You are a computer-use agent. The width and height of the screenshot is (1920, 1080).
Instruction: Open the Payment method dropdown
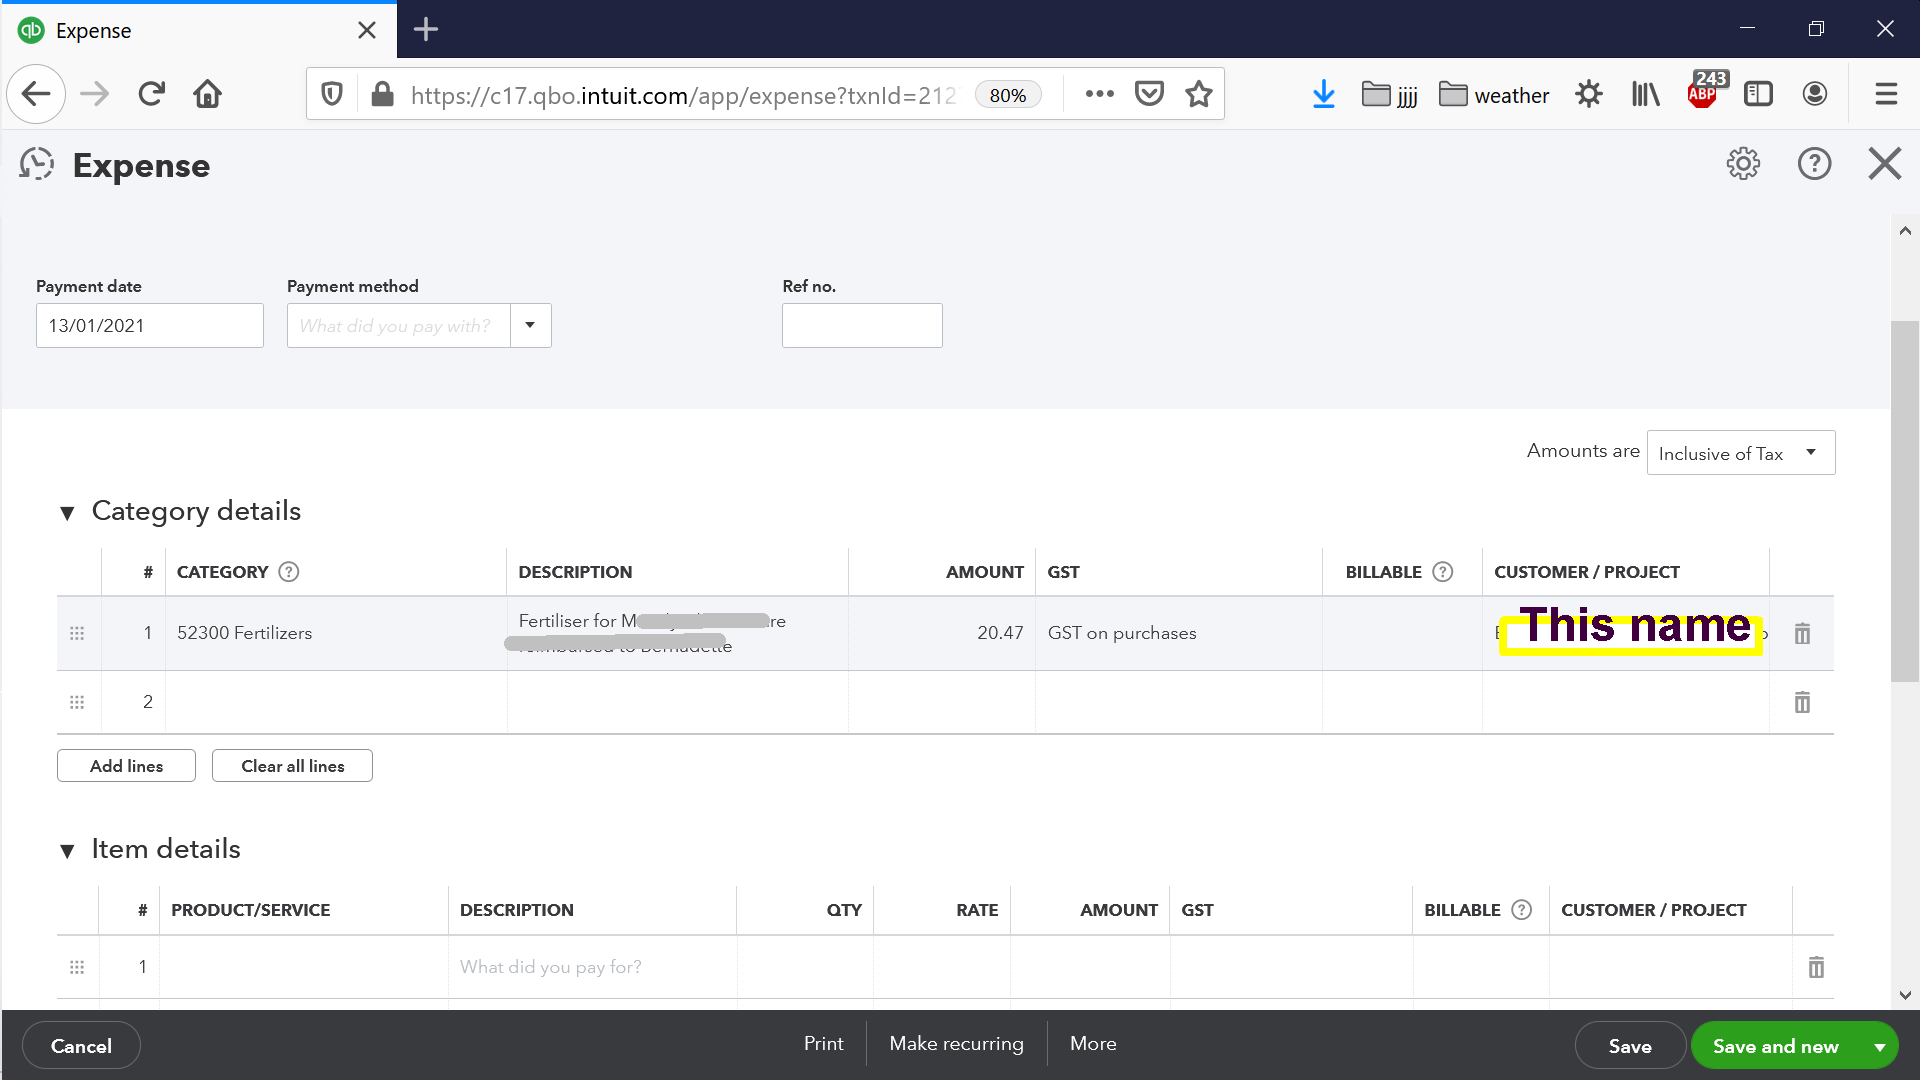(529, 324)
